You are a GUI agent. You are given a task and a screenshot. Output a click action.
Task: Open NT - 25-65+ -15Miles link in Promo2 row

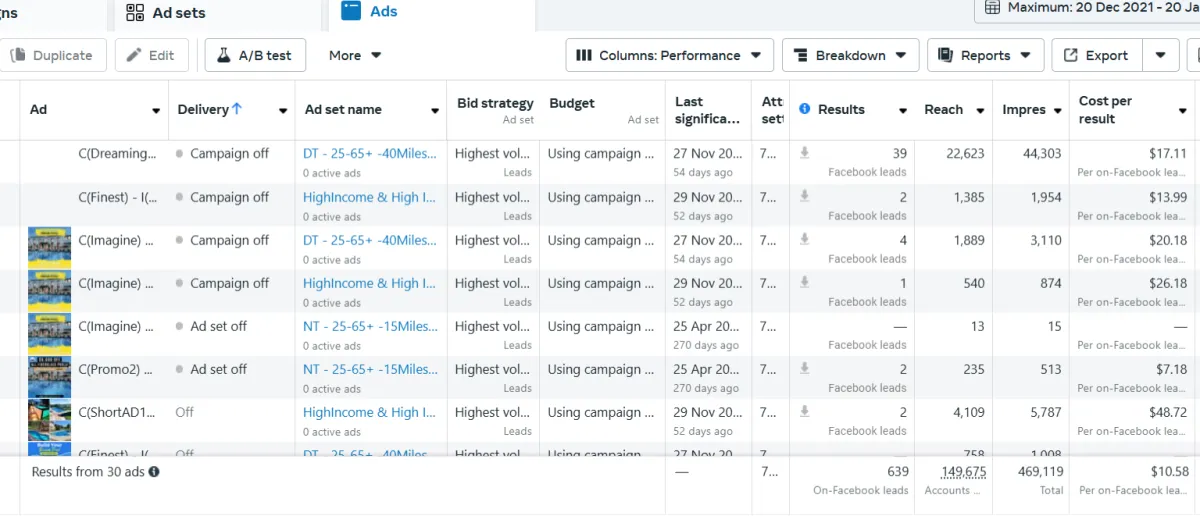point(370,369)
